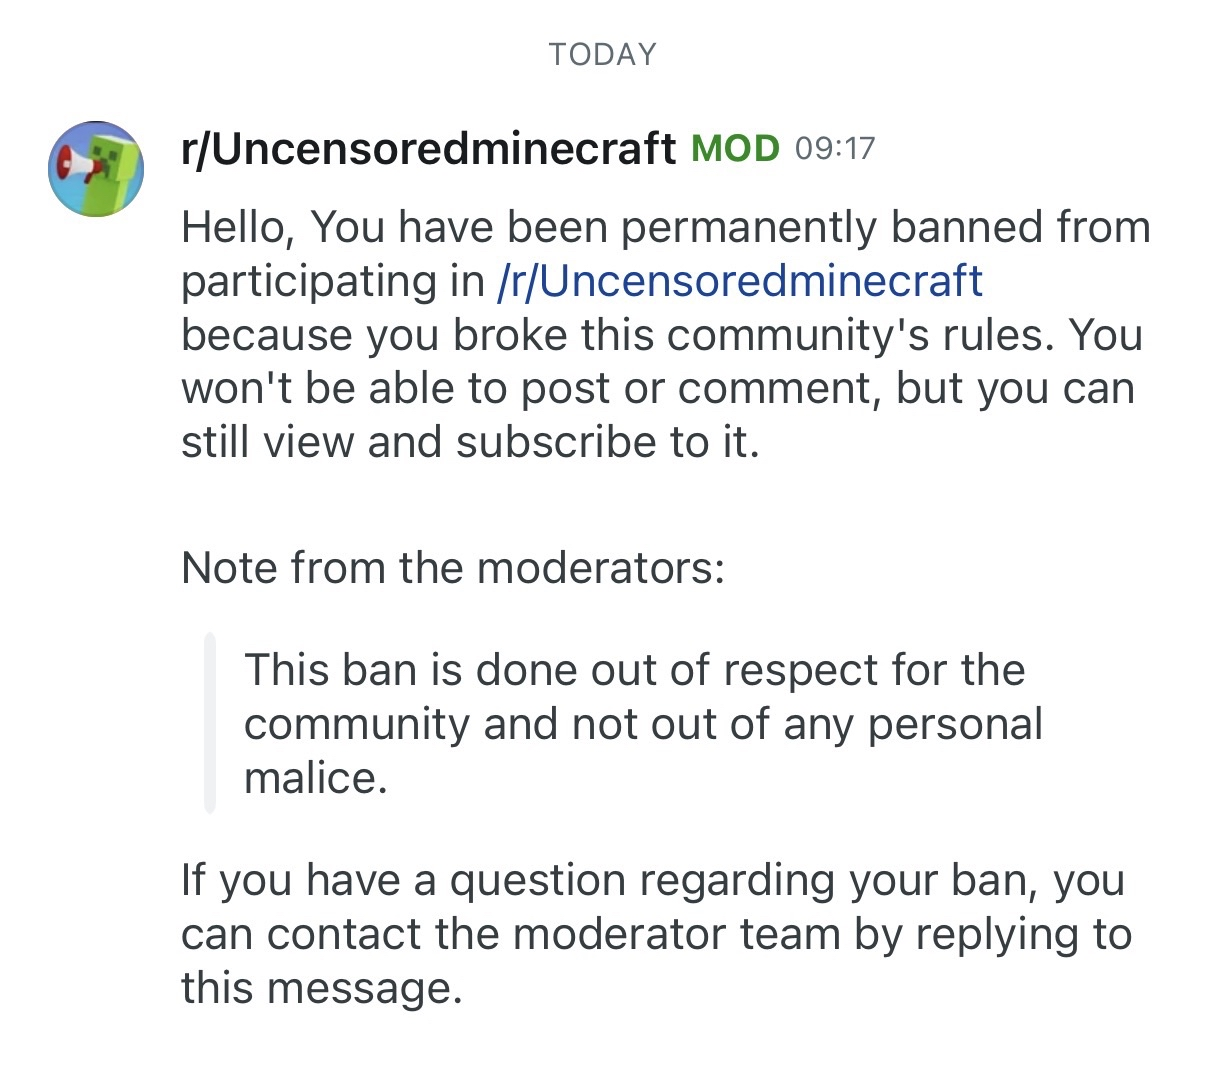Viewport: 1206px width, 1069px height.
Task: Click the word "malice." in the quote
Action: pos(315,778)
